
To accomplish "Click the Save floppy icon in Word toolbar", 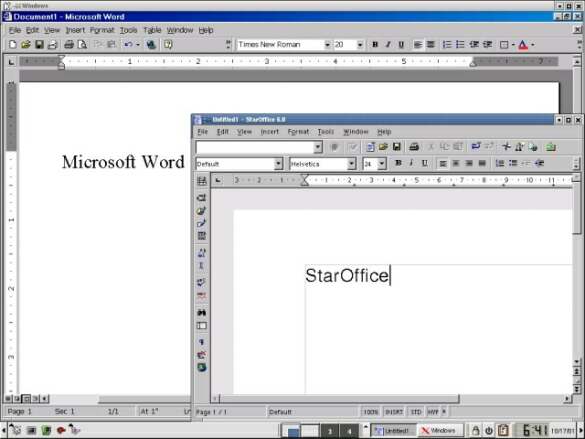I will [39, 45].
